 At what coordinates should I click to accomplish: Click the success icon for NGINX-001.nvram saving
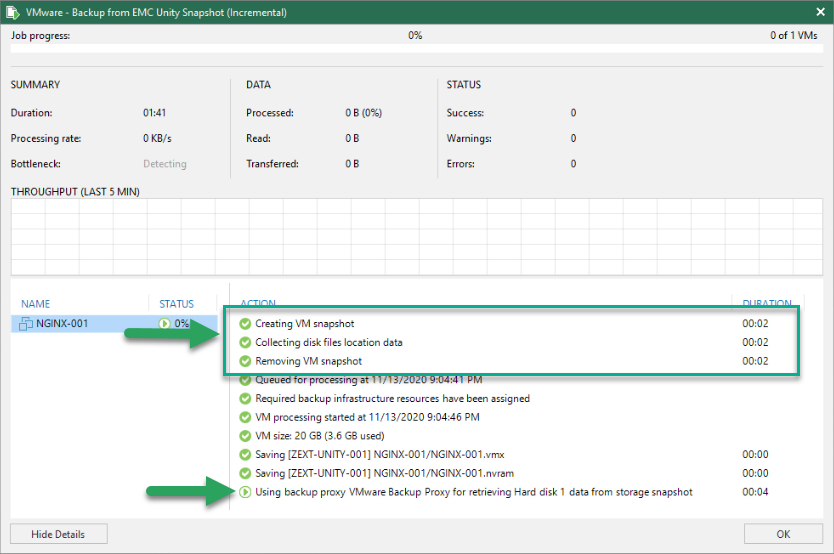245,473
